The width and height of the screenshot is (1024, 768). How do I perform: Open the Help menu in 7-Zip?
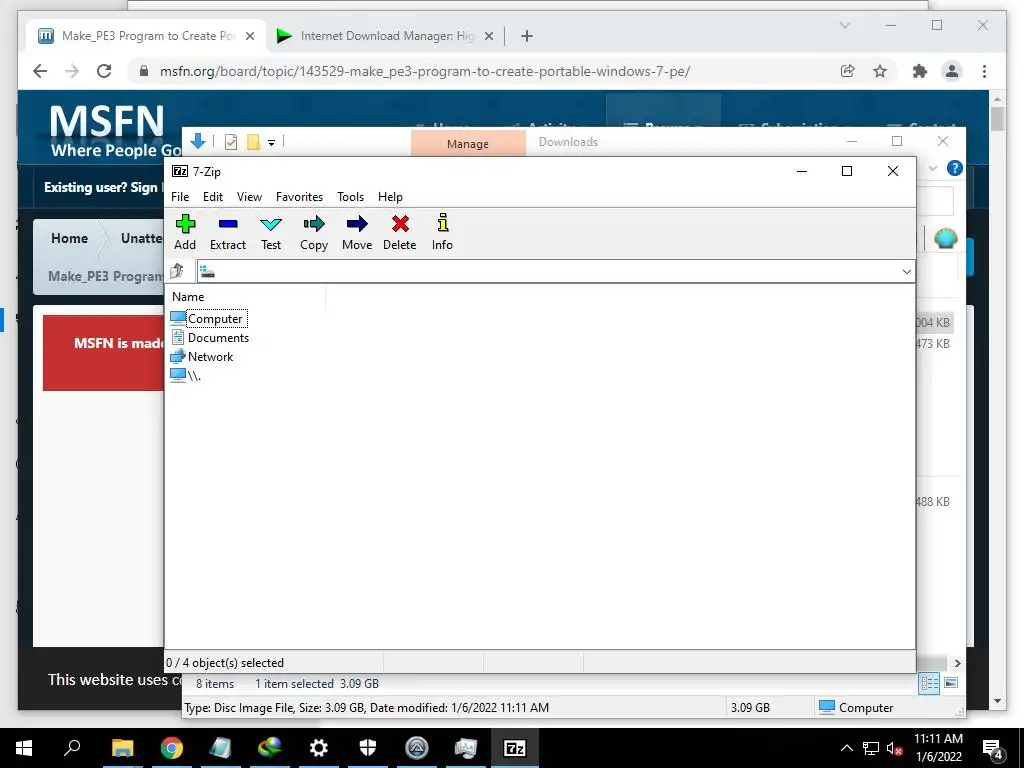click(390, 197)
